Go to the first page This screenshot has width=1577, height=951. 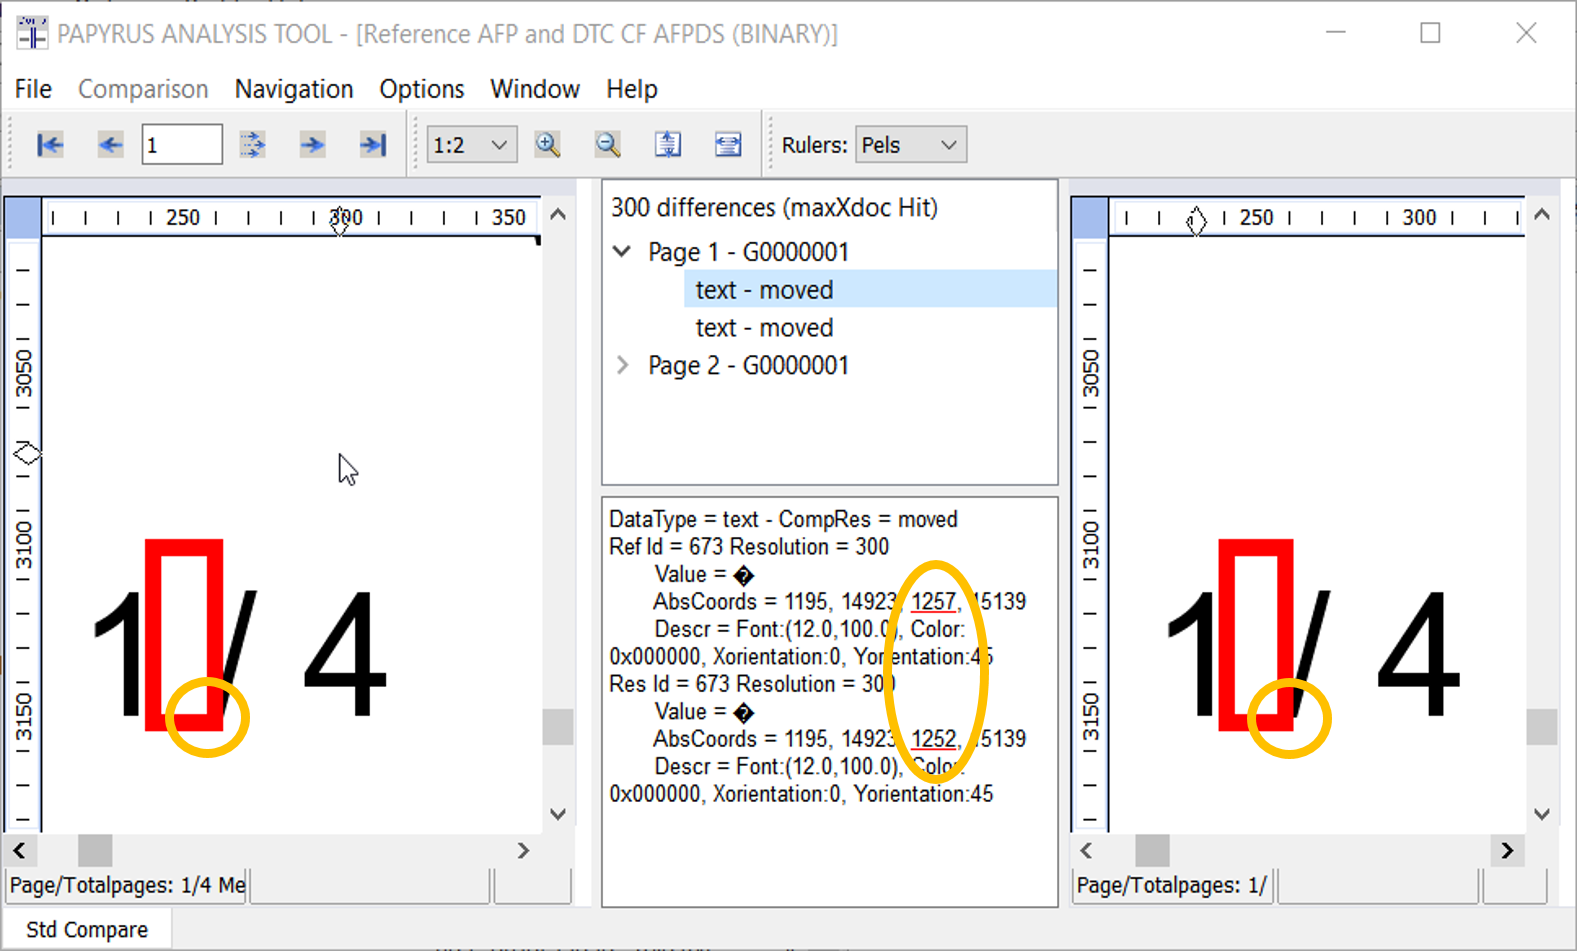(50, 145)
